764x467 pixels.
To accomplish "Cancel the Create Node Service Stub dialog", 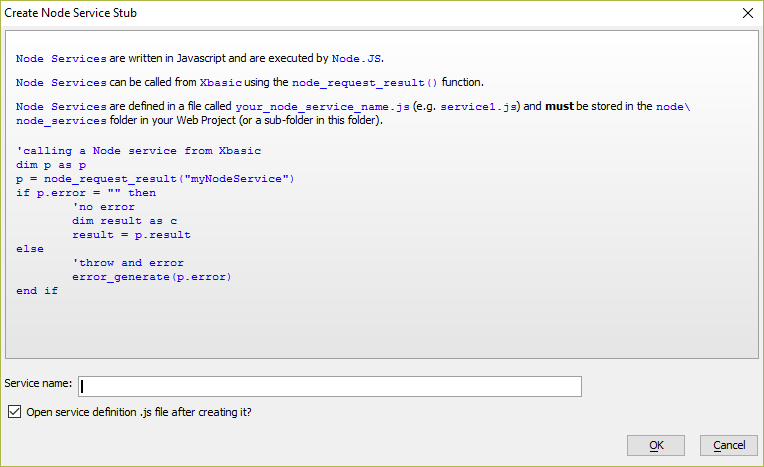I will coord(729,446).
